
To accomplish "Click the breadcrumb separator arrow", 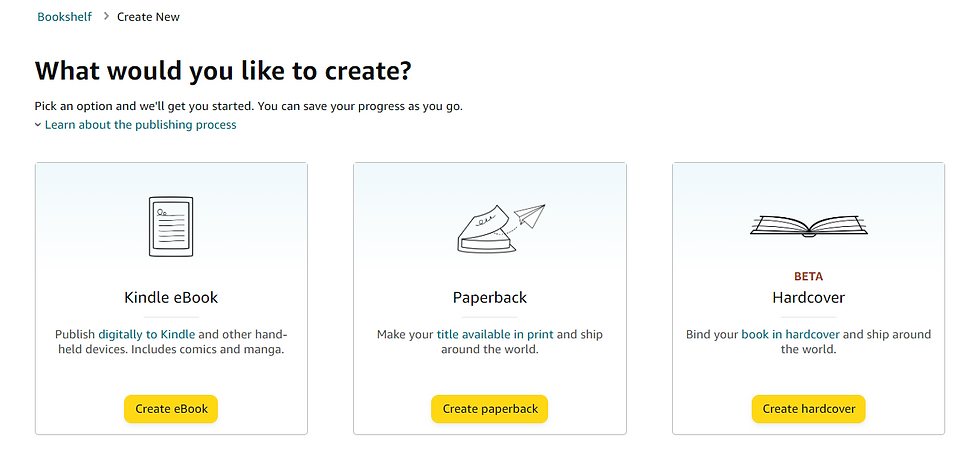I will click(x=106, y=17).
